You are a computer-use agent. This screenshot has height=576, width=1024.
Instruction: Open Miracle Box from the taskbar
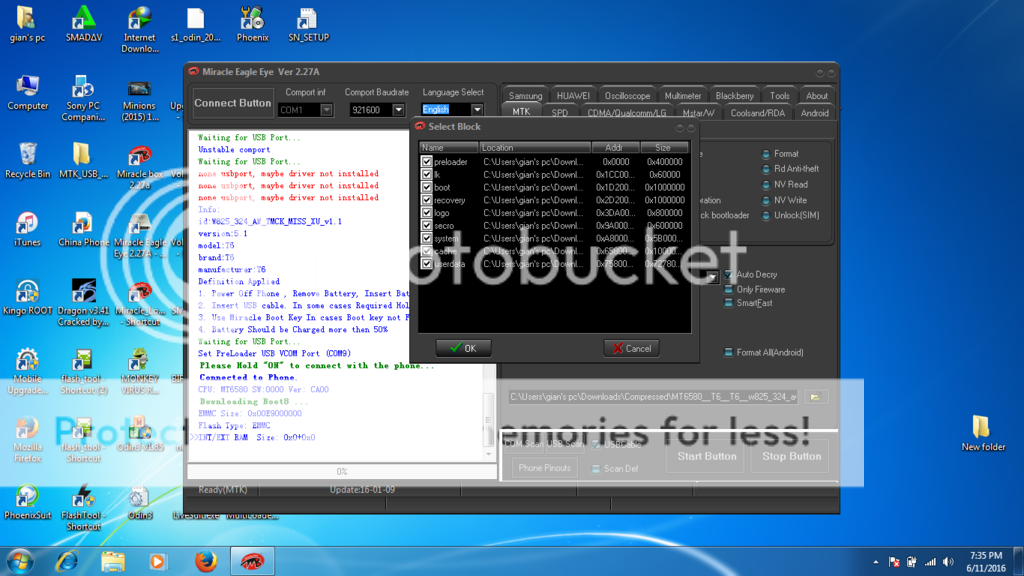[x=251, y=561]
